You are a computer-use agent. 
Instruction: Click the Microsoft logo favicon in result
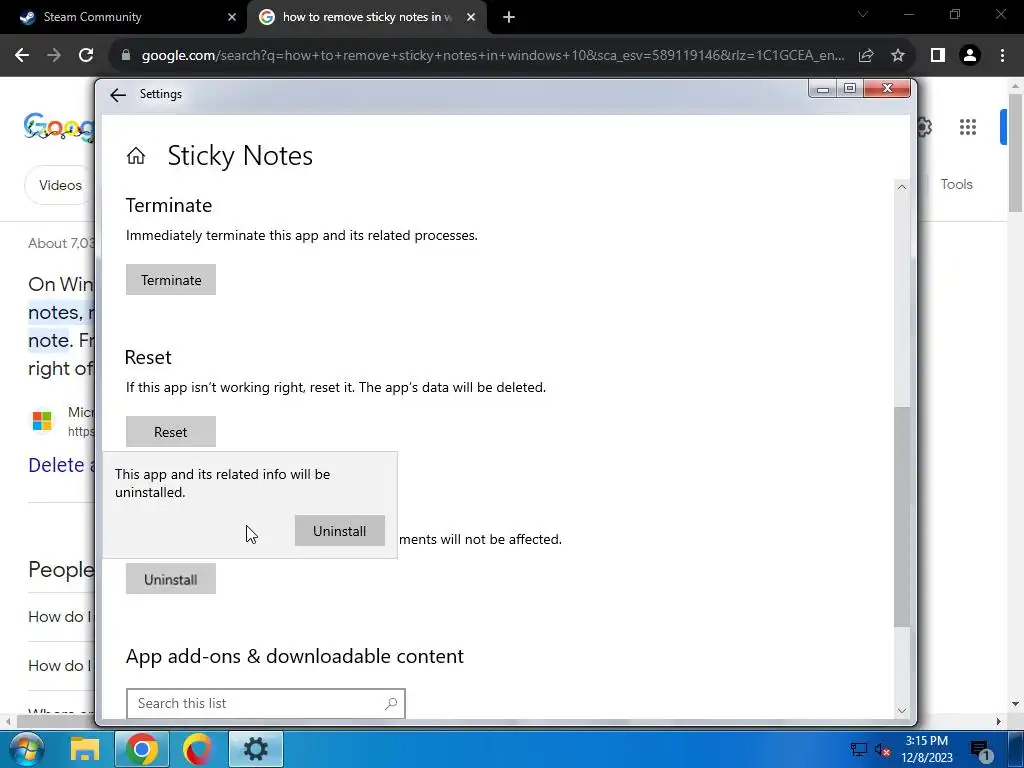pyautogui.click(x=42, y=421)
